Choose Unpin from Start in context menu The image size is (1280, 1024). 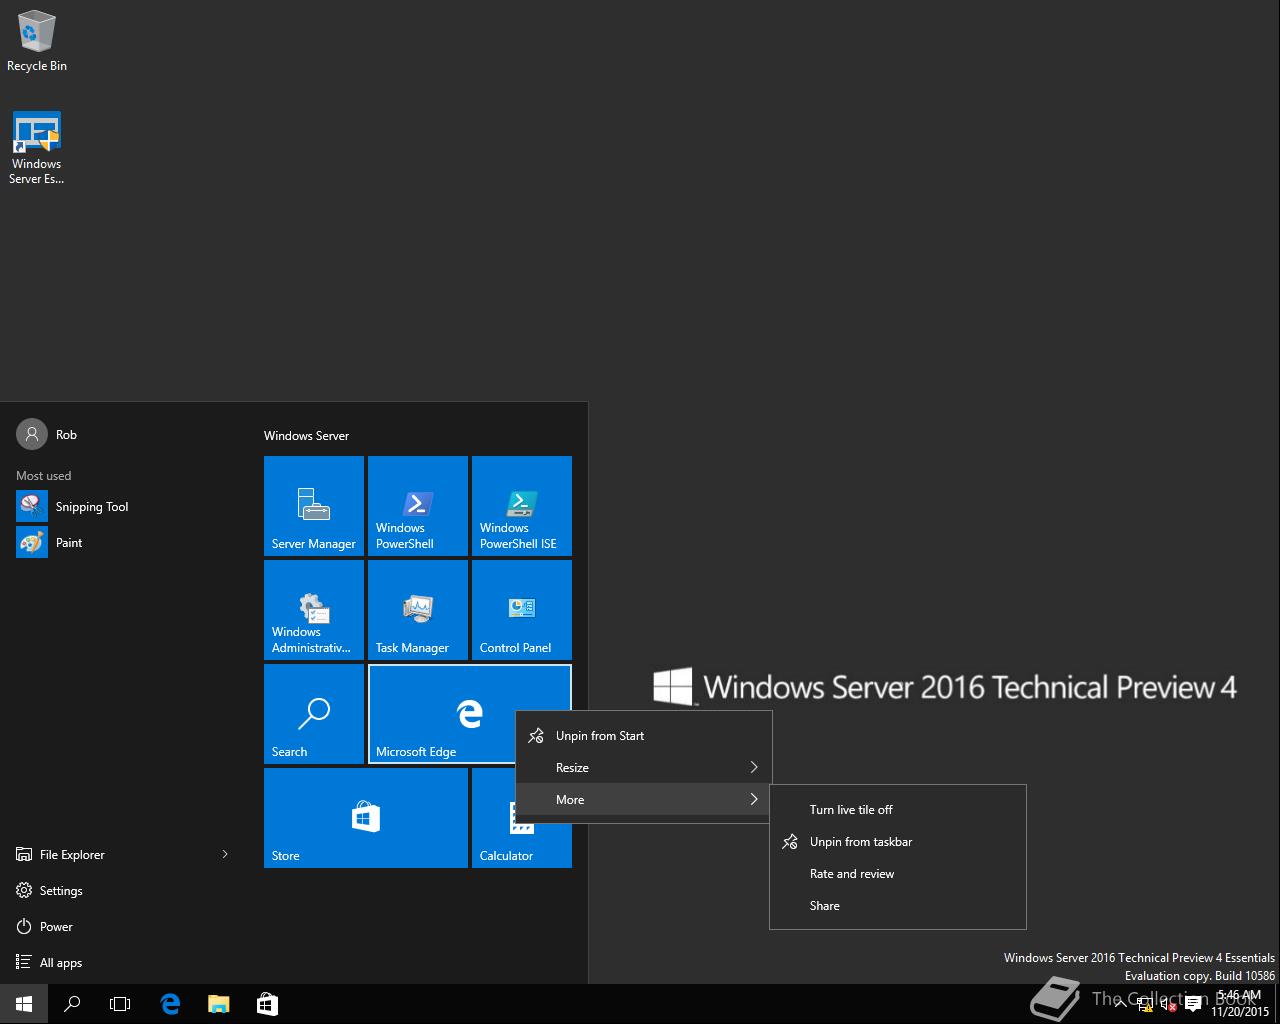click(600, 736)
